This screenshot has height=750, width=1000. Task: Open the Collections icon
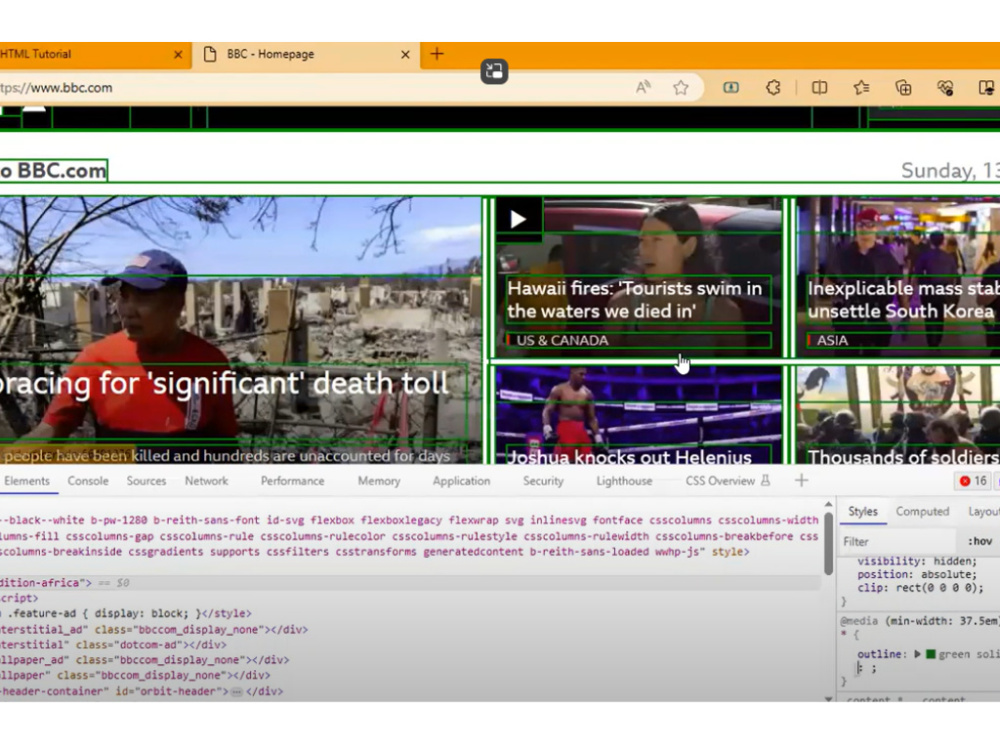tap(903, 87)
